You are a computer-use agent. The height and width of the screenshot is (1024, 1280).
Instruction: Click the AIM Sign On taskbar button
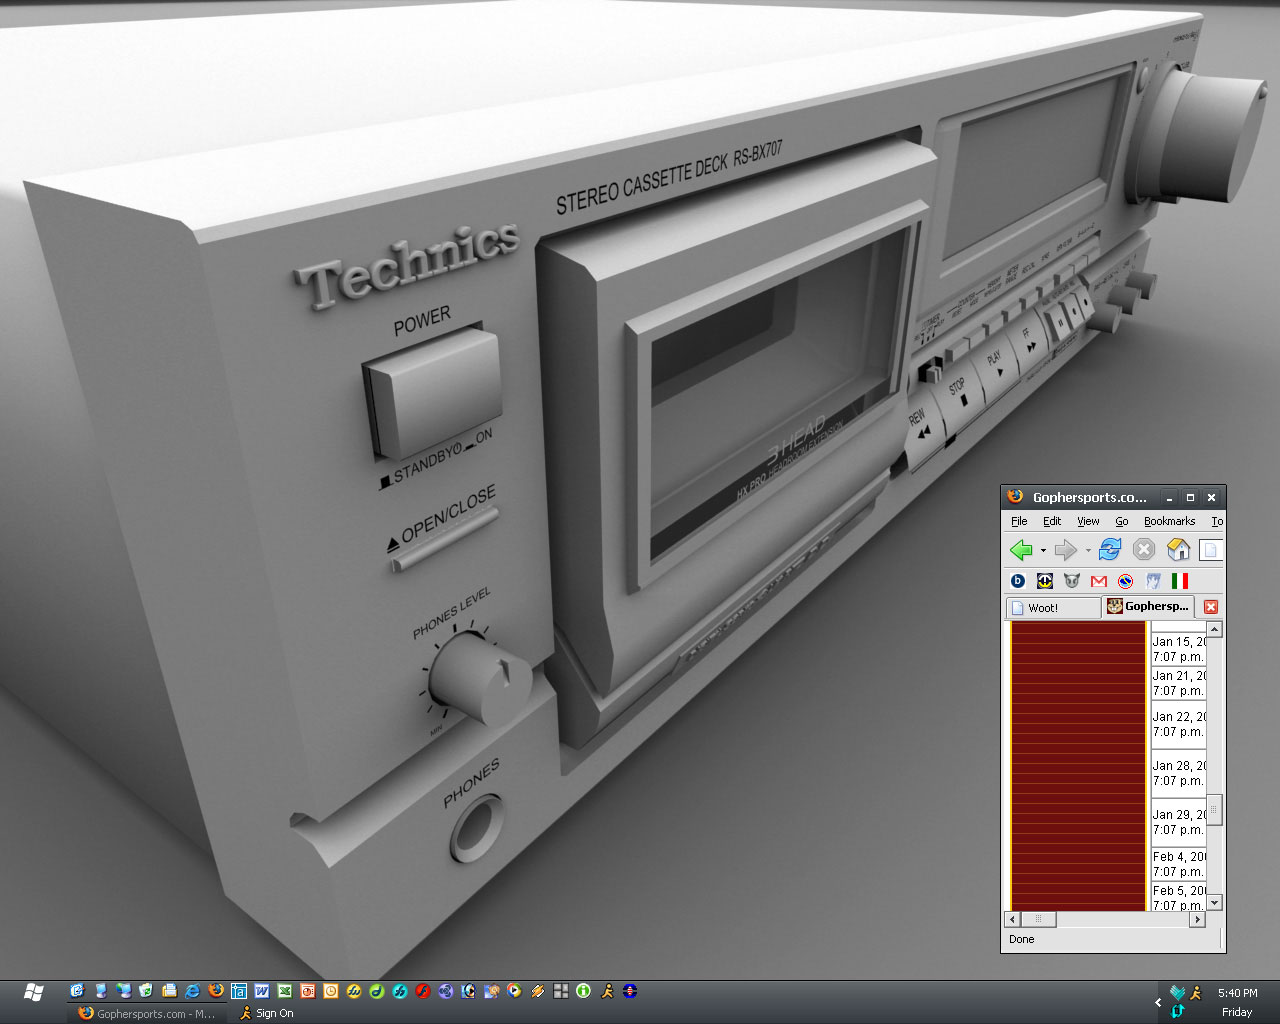click(x=266, y=1013)
